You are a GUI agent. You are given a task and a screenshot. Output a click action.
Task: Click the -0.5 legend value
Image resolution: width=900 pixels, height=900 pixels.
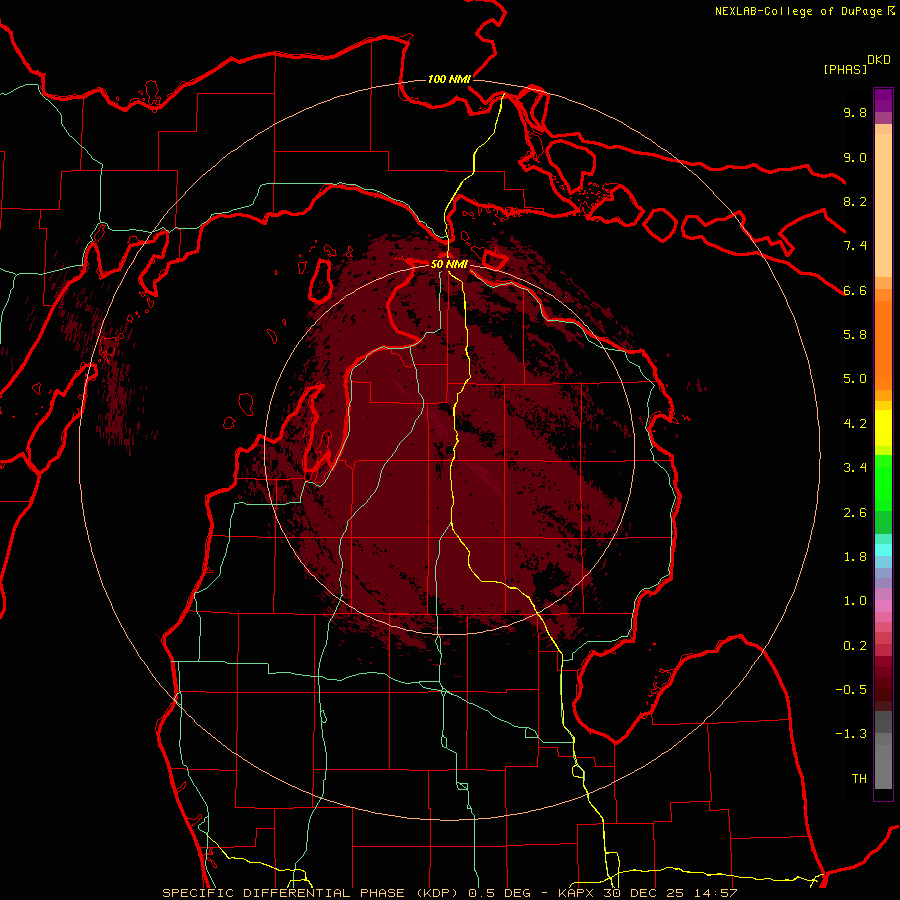pyautogui.click(x=851, y=690)
